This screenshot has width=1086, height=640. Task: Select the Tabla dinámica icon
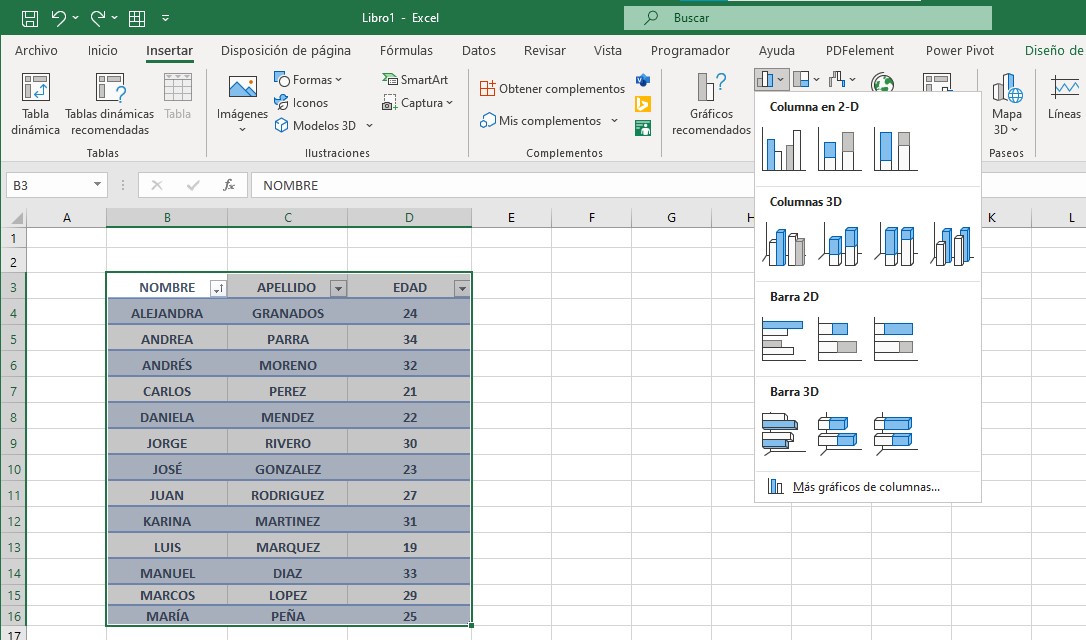(35, 104)
